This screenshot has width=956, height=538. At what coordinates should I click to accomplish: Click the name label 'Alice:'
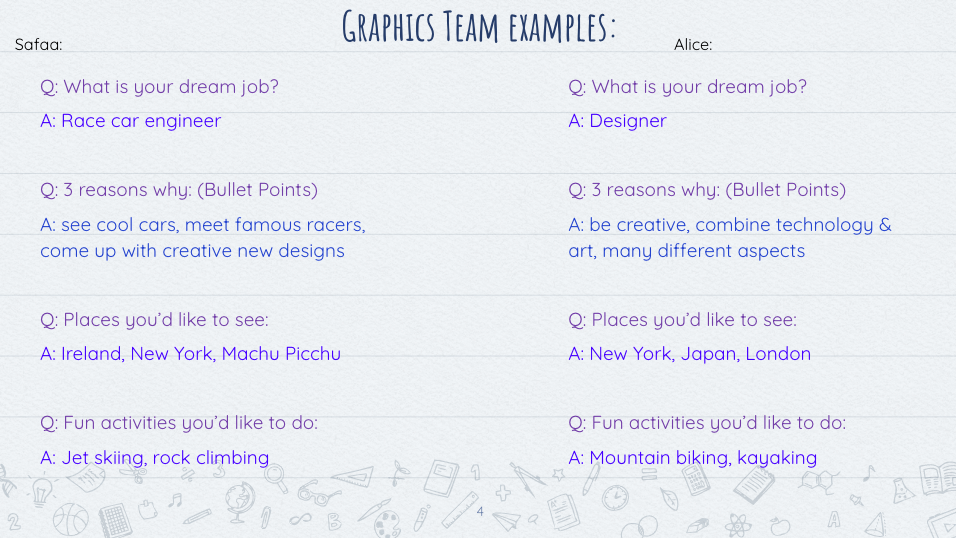point(693,45)
